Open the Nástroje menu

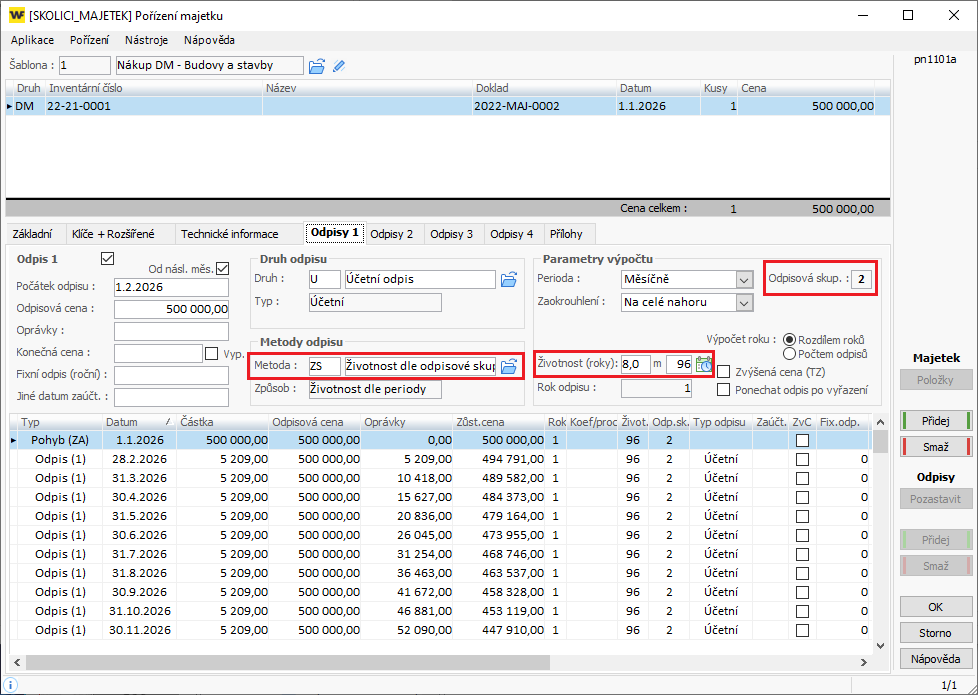point(146,40)
